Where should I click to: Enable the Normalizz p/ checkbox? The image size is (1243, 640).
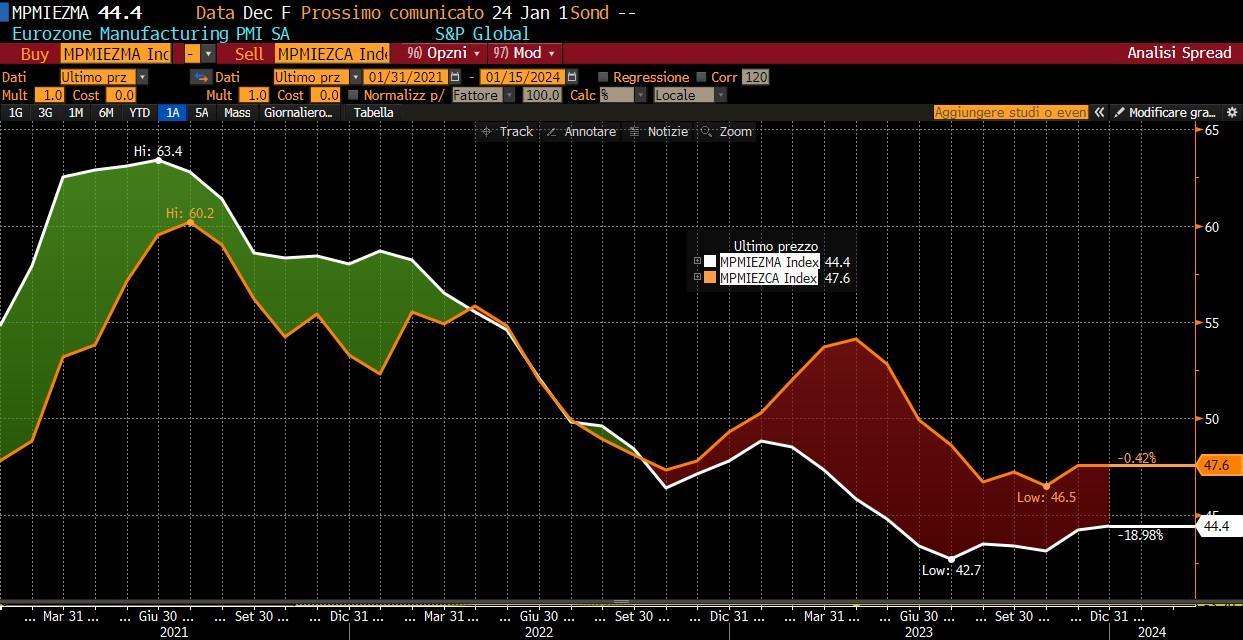point(353,95)
